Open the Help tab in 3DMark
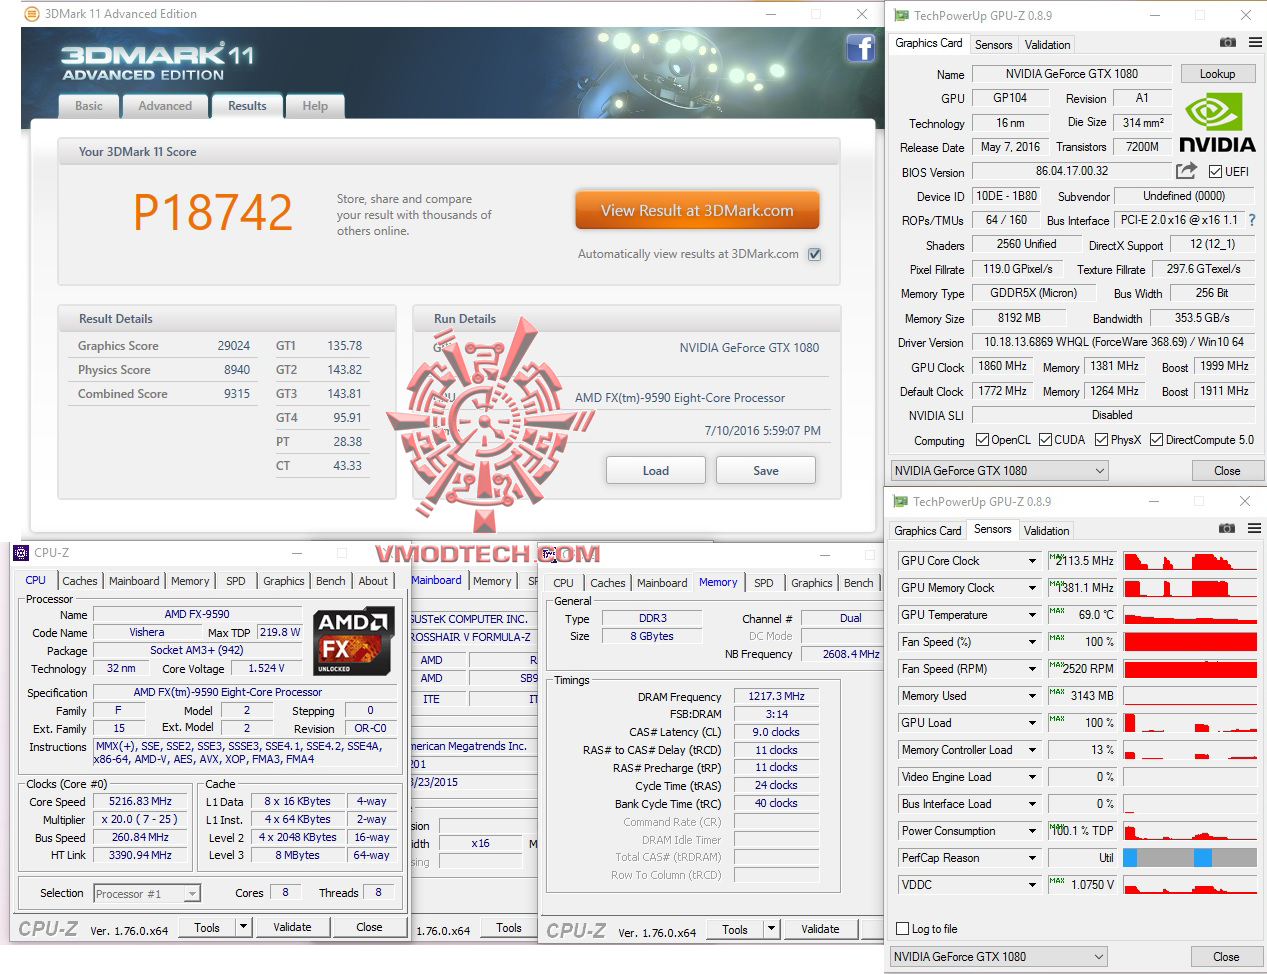The width and height of the screenshot is (1267, 974). 315,106
